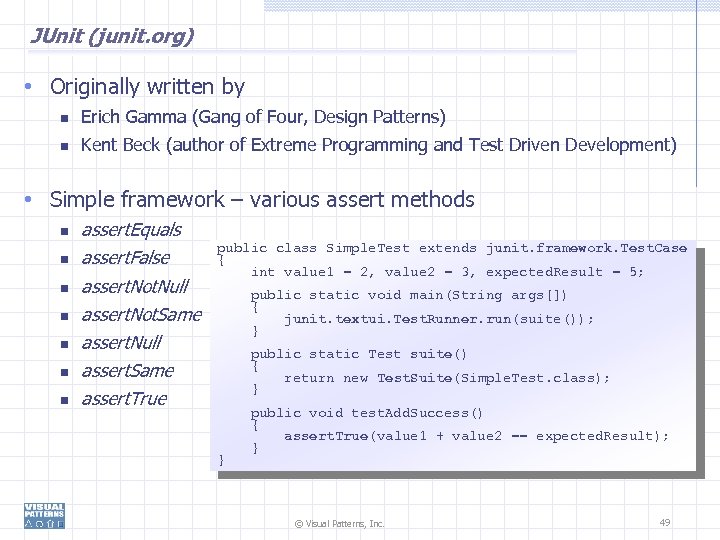
Task: Click the 'public void testAddSuccess()' line
Action: tap(366, 413)
